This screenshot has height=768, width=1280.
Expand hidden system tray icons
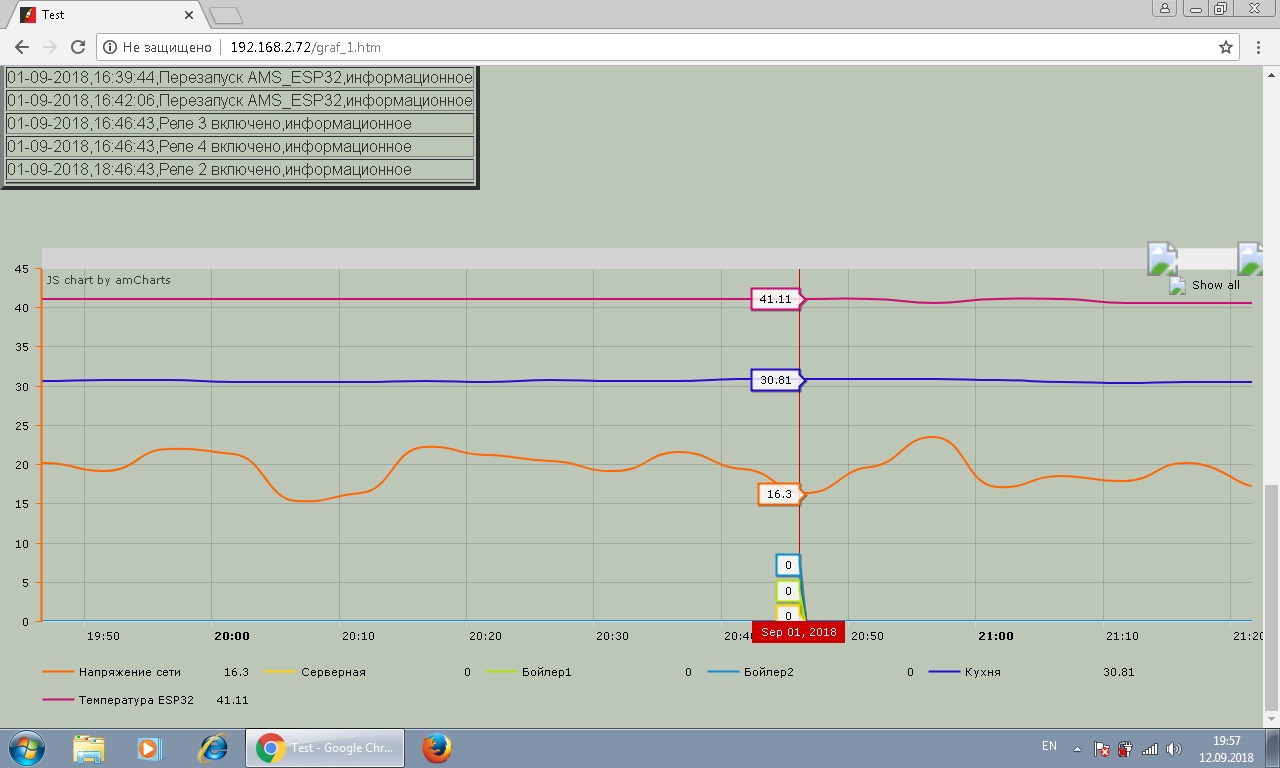[x=1077, y=748]
